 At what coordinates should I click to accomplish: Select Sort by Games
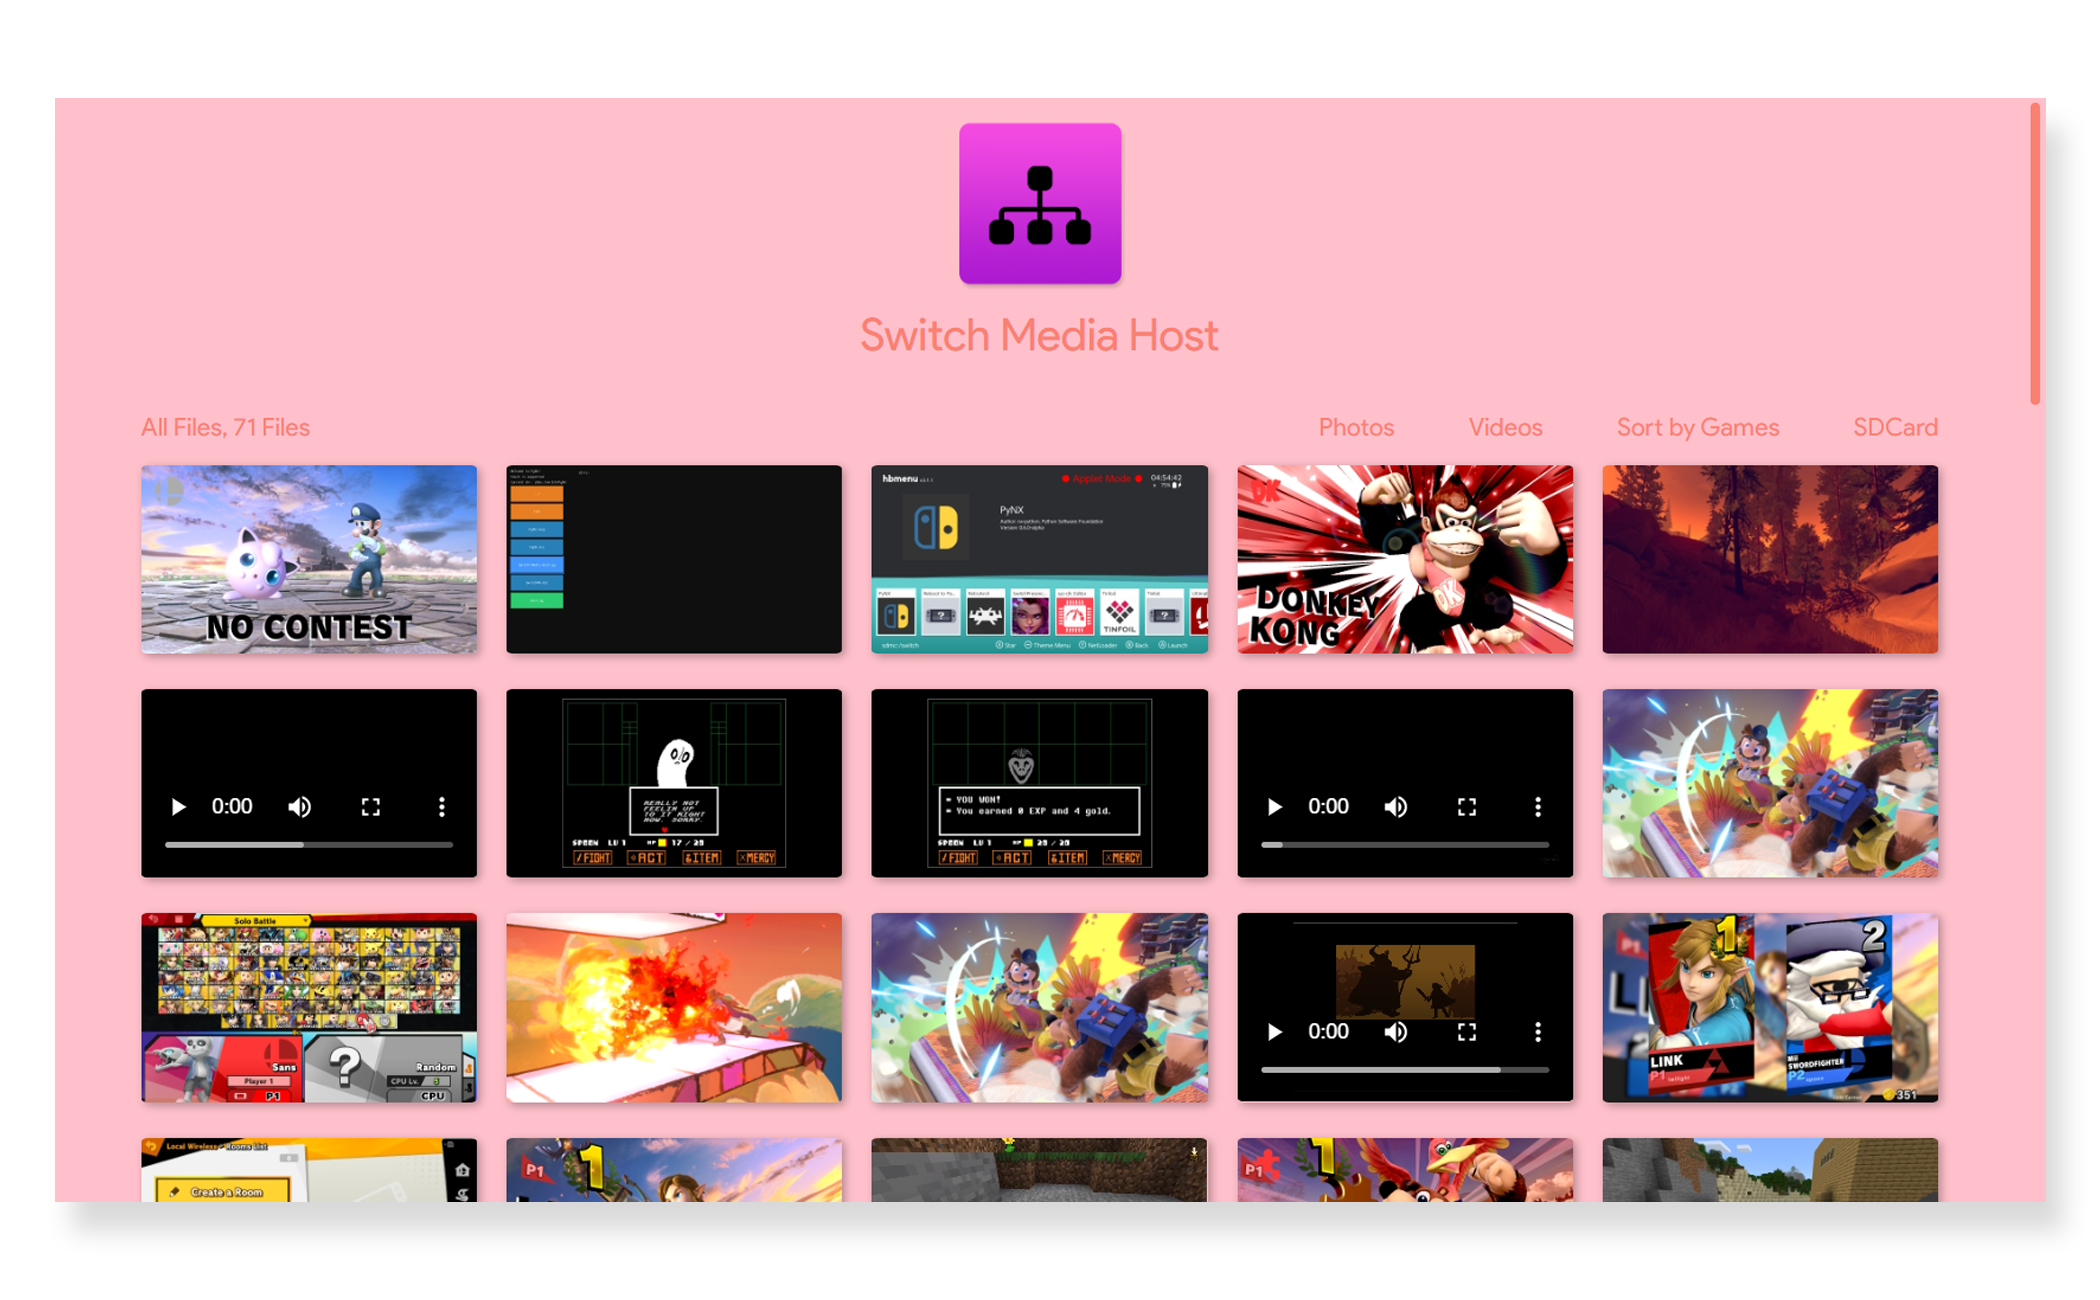[1698, 427]
